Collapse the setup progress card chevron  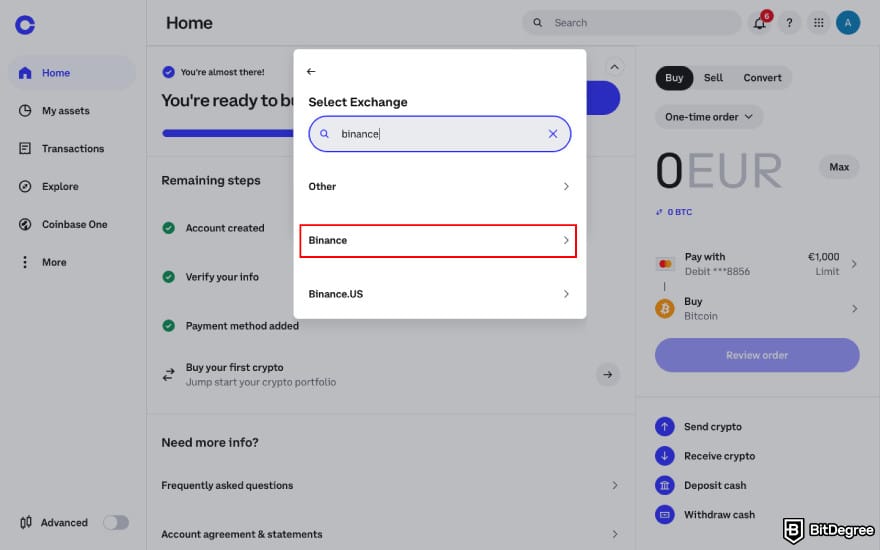pyautogui.click(x=615, y=67)
